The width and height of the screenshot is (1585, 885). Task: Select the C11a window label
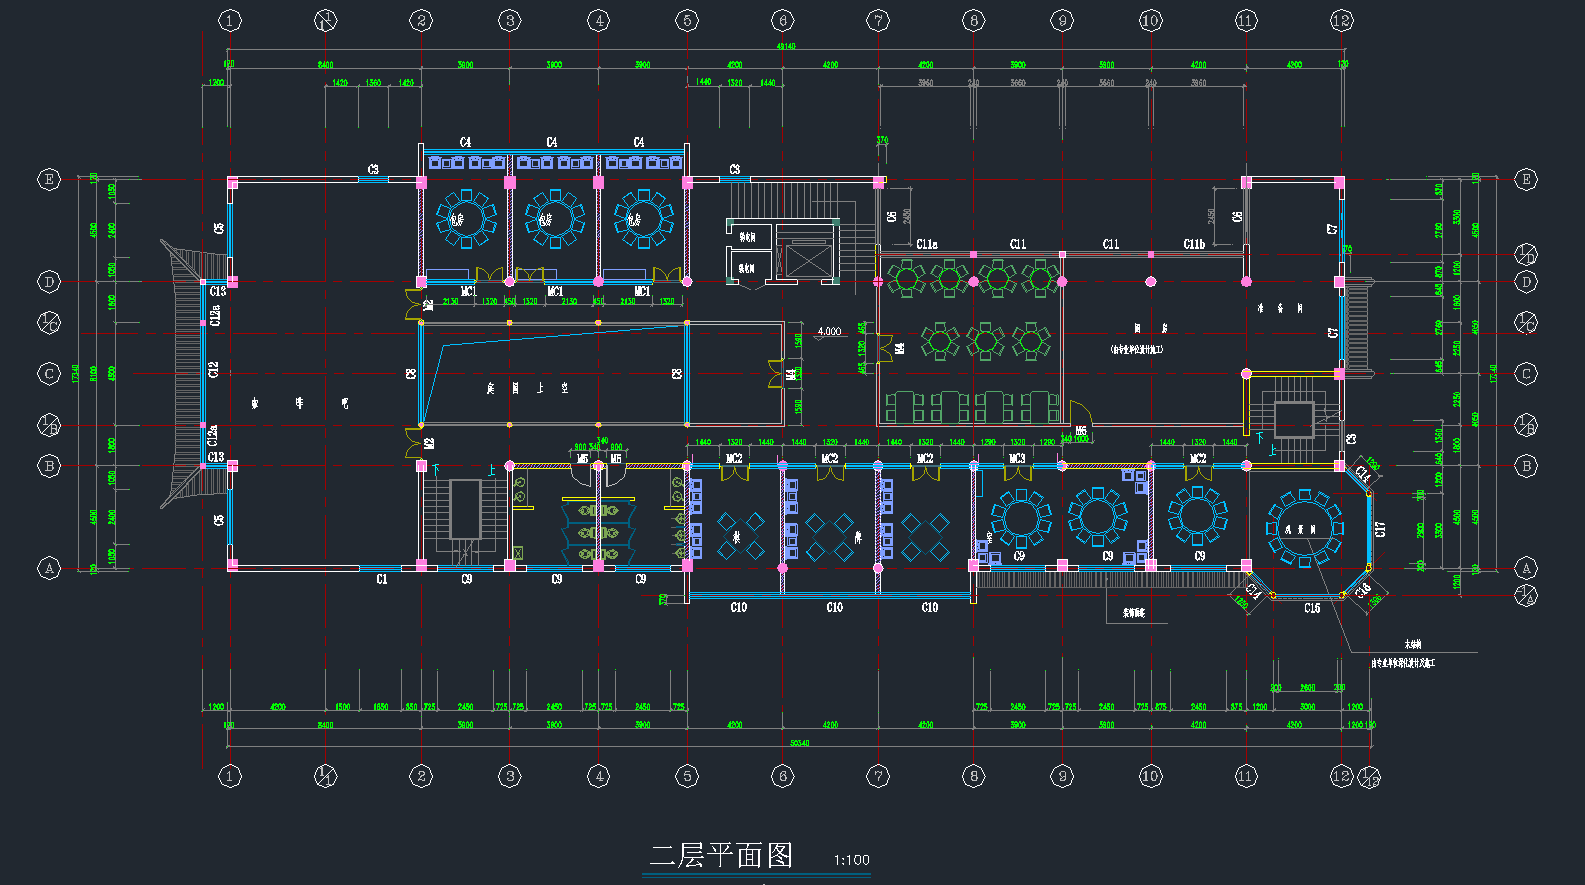coord(927,244)
